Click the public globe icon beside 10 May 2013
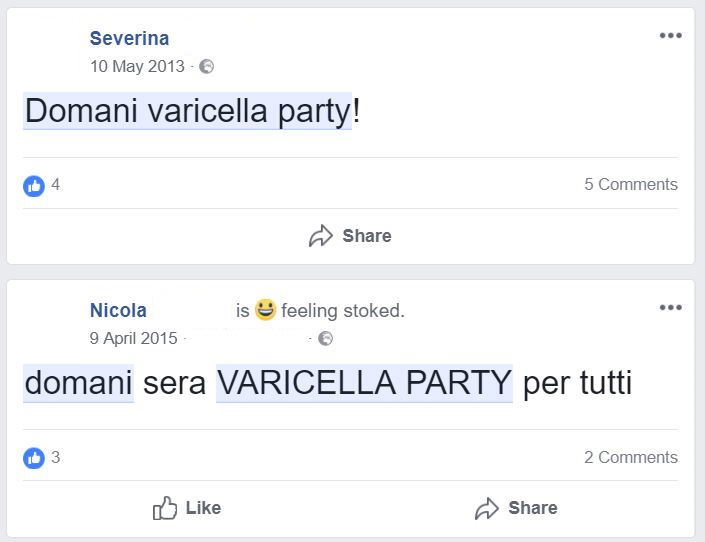Image resolution: width=705 pixels, height=542 pixels. (x=207, y=67)
